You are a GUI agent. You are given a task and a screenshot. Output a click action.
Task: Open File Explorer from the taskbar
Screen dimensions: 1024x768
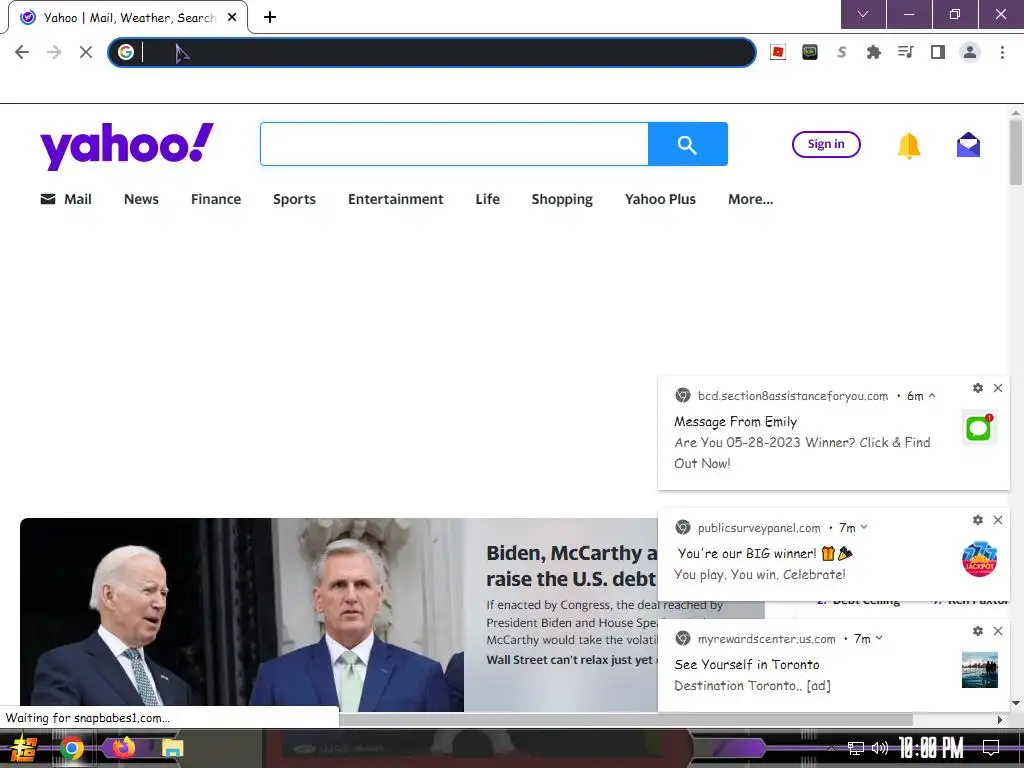pos(172,748)
